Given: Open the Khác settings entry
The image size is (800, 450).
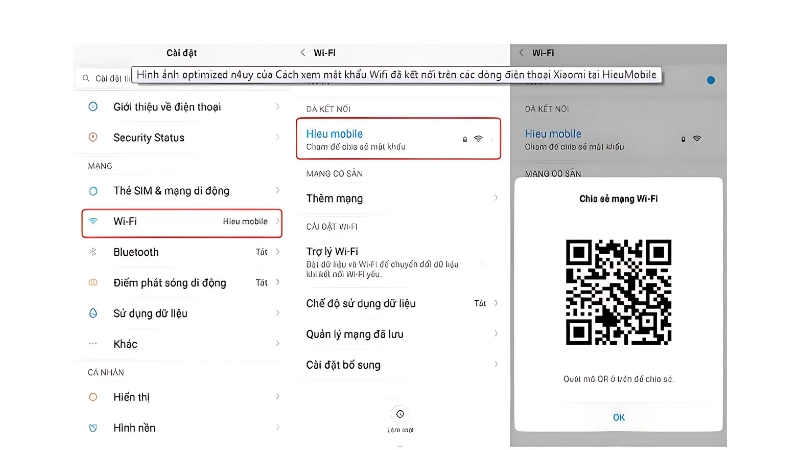Looking at the screenshot, I should 182,344.
